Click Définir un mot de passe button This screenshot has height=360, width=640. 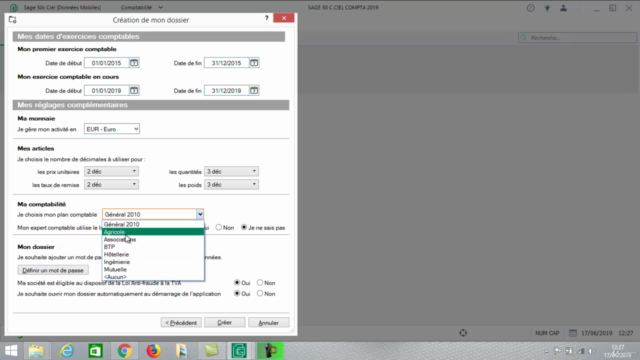(53, 270)
